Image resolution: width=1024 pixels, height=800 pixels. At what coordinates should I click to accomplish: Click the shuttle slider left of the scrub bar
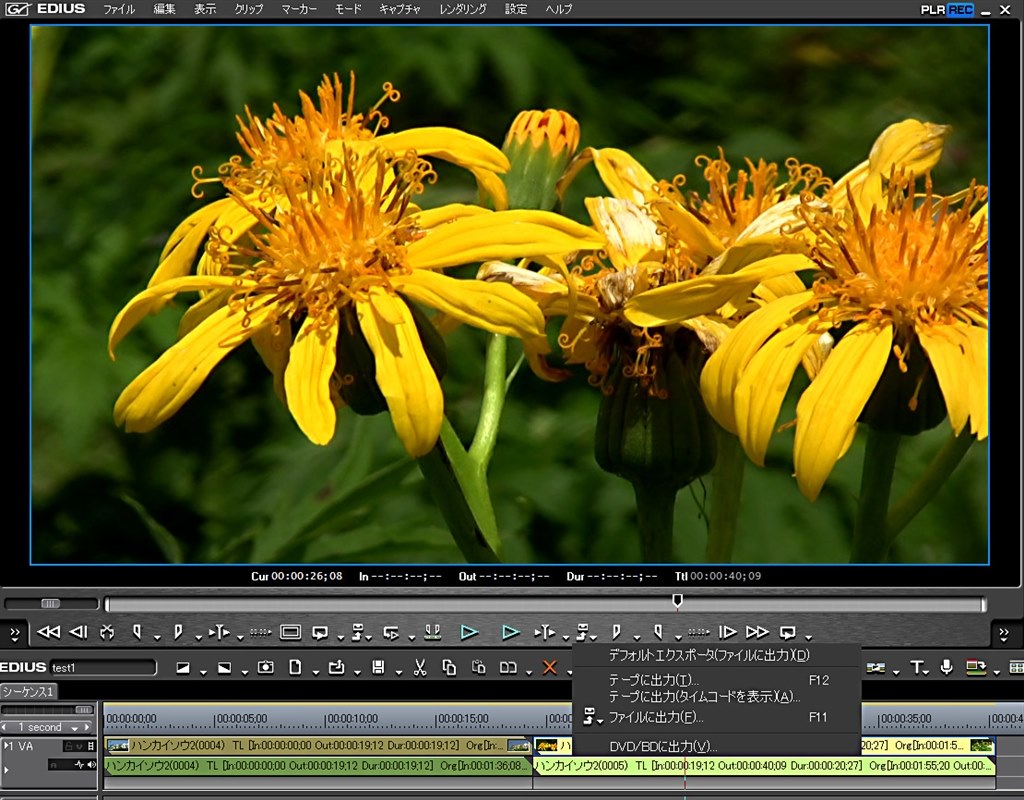(50, 603)
